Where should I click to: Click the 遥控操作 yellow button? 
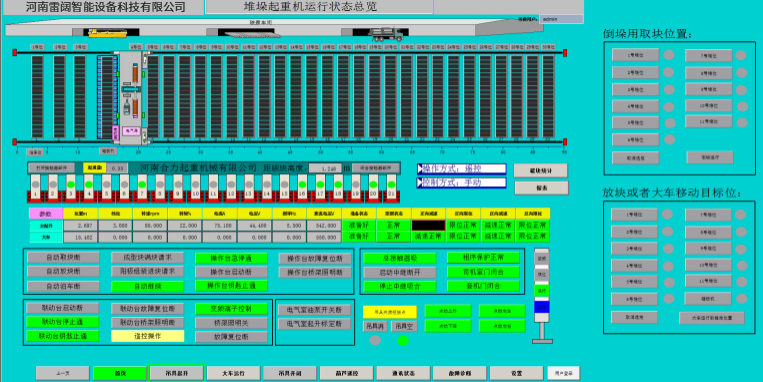click(x=148, y=336)
